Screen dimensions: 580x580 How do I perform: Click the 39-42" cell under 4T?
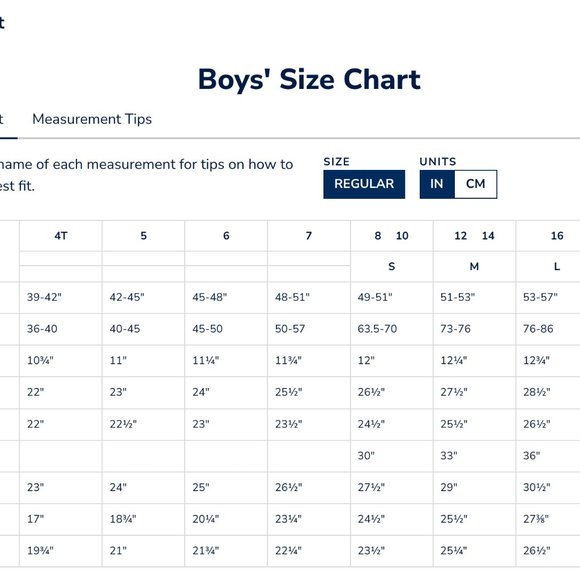(x=44, y=297)
